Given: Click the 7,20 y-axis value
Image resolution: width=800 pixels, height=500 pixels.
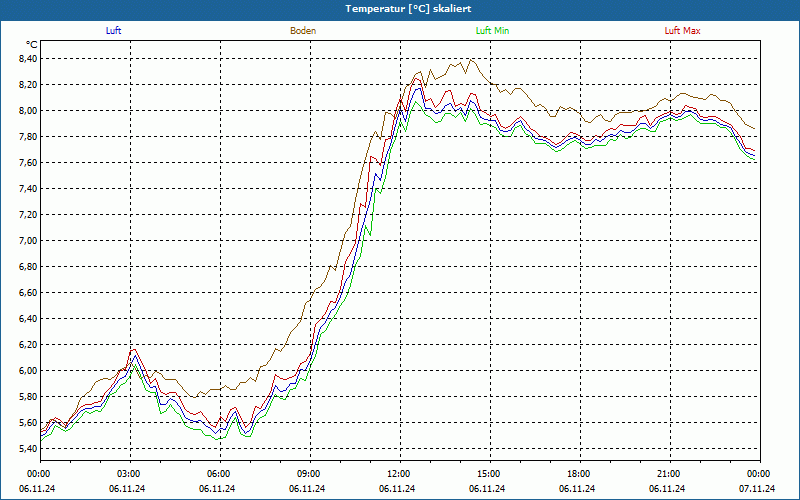Looking at the screenshot, I should point(29,215).
